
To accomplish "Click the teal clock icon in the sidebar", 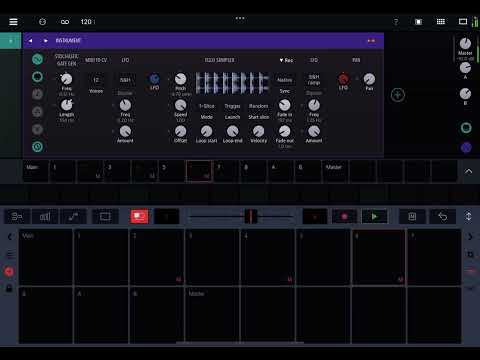I will pos(37,147).
